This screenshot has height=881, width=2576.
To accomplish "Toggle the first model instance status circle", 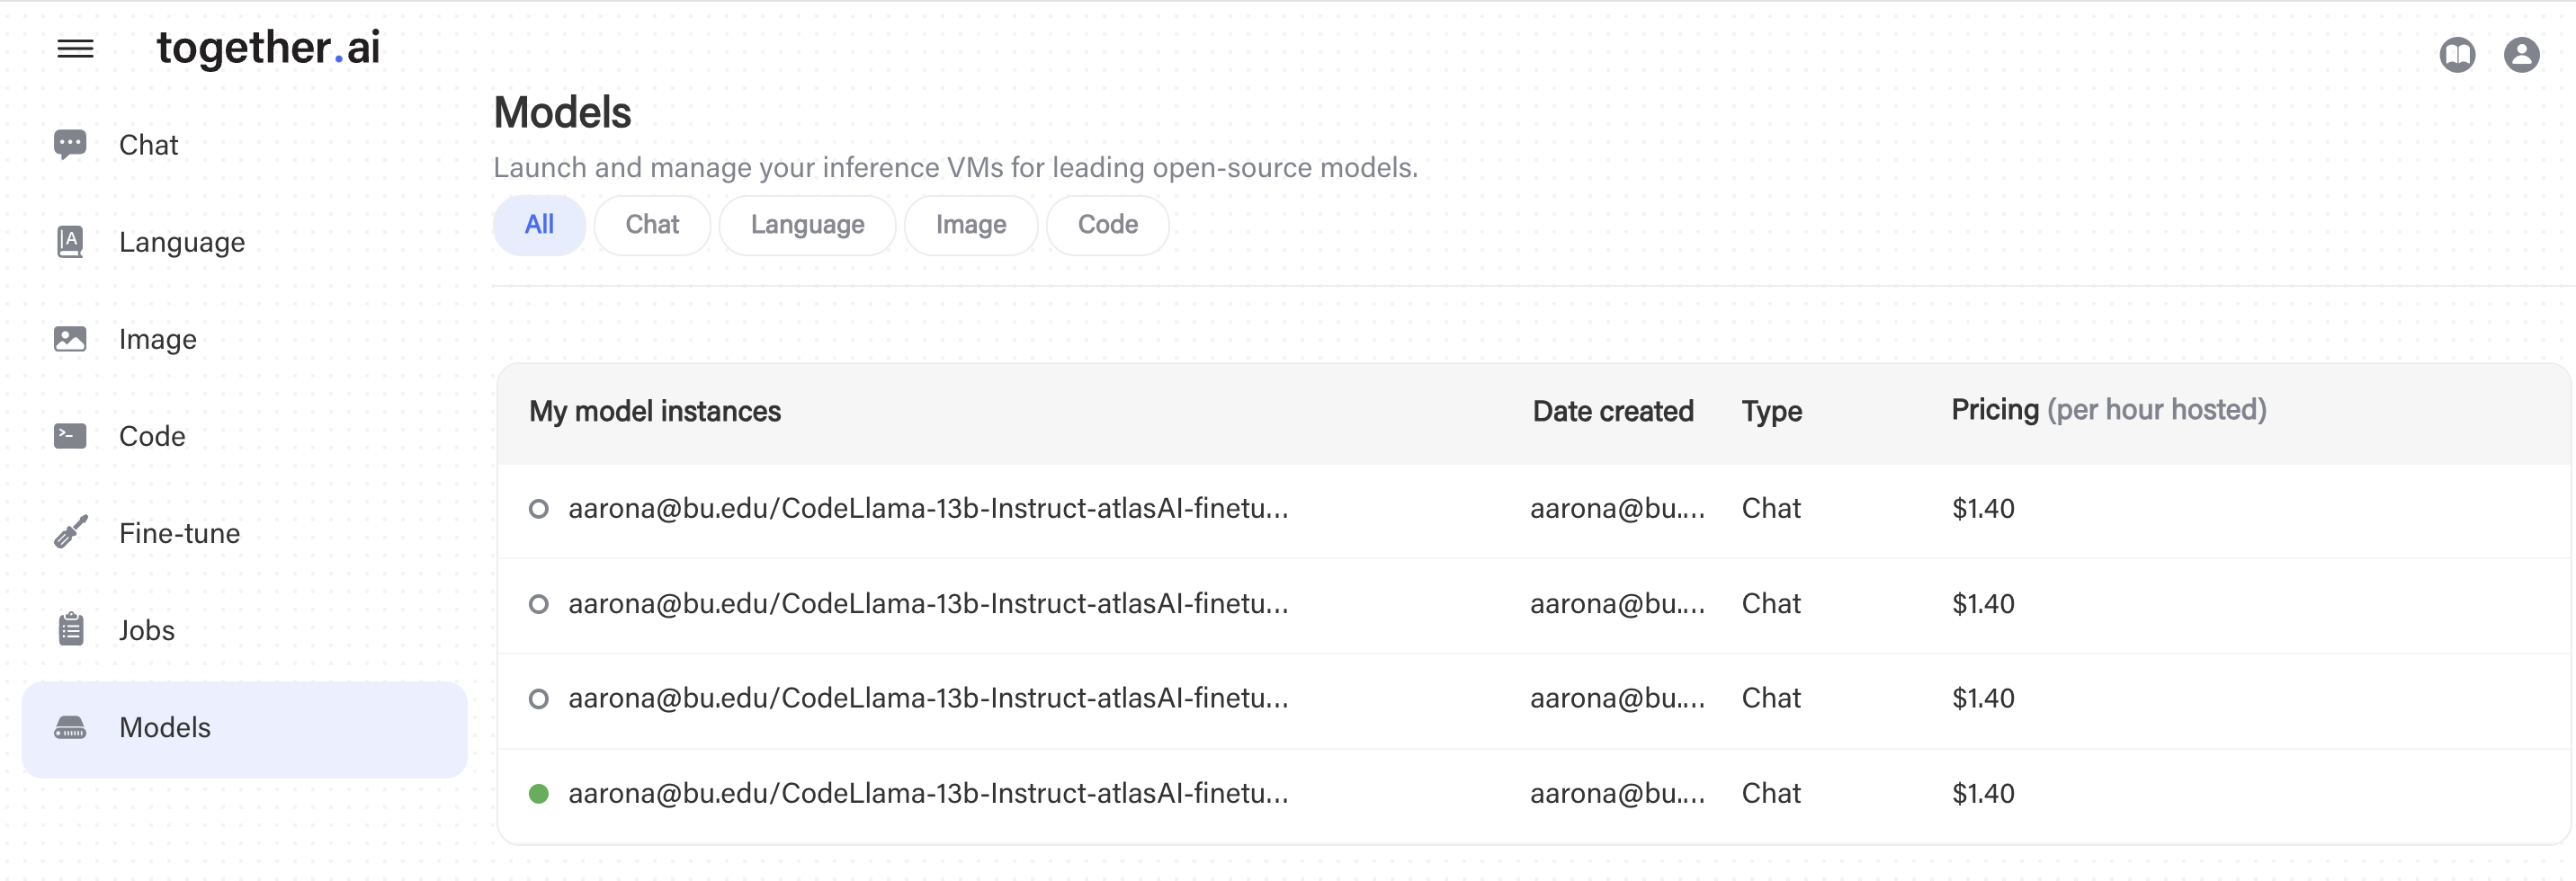I will (x=538, y=509).
